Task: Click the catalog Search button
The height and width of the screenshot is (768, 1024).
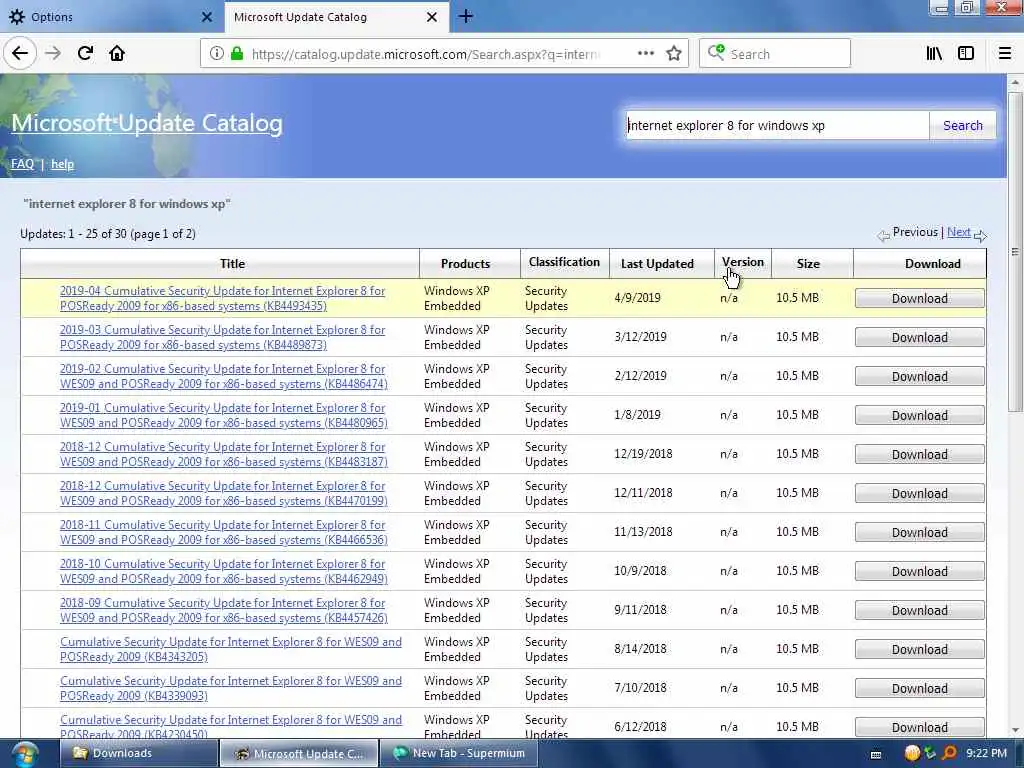Action: 962,125
